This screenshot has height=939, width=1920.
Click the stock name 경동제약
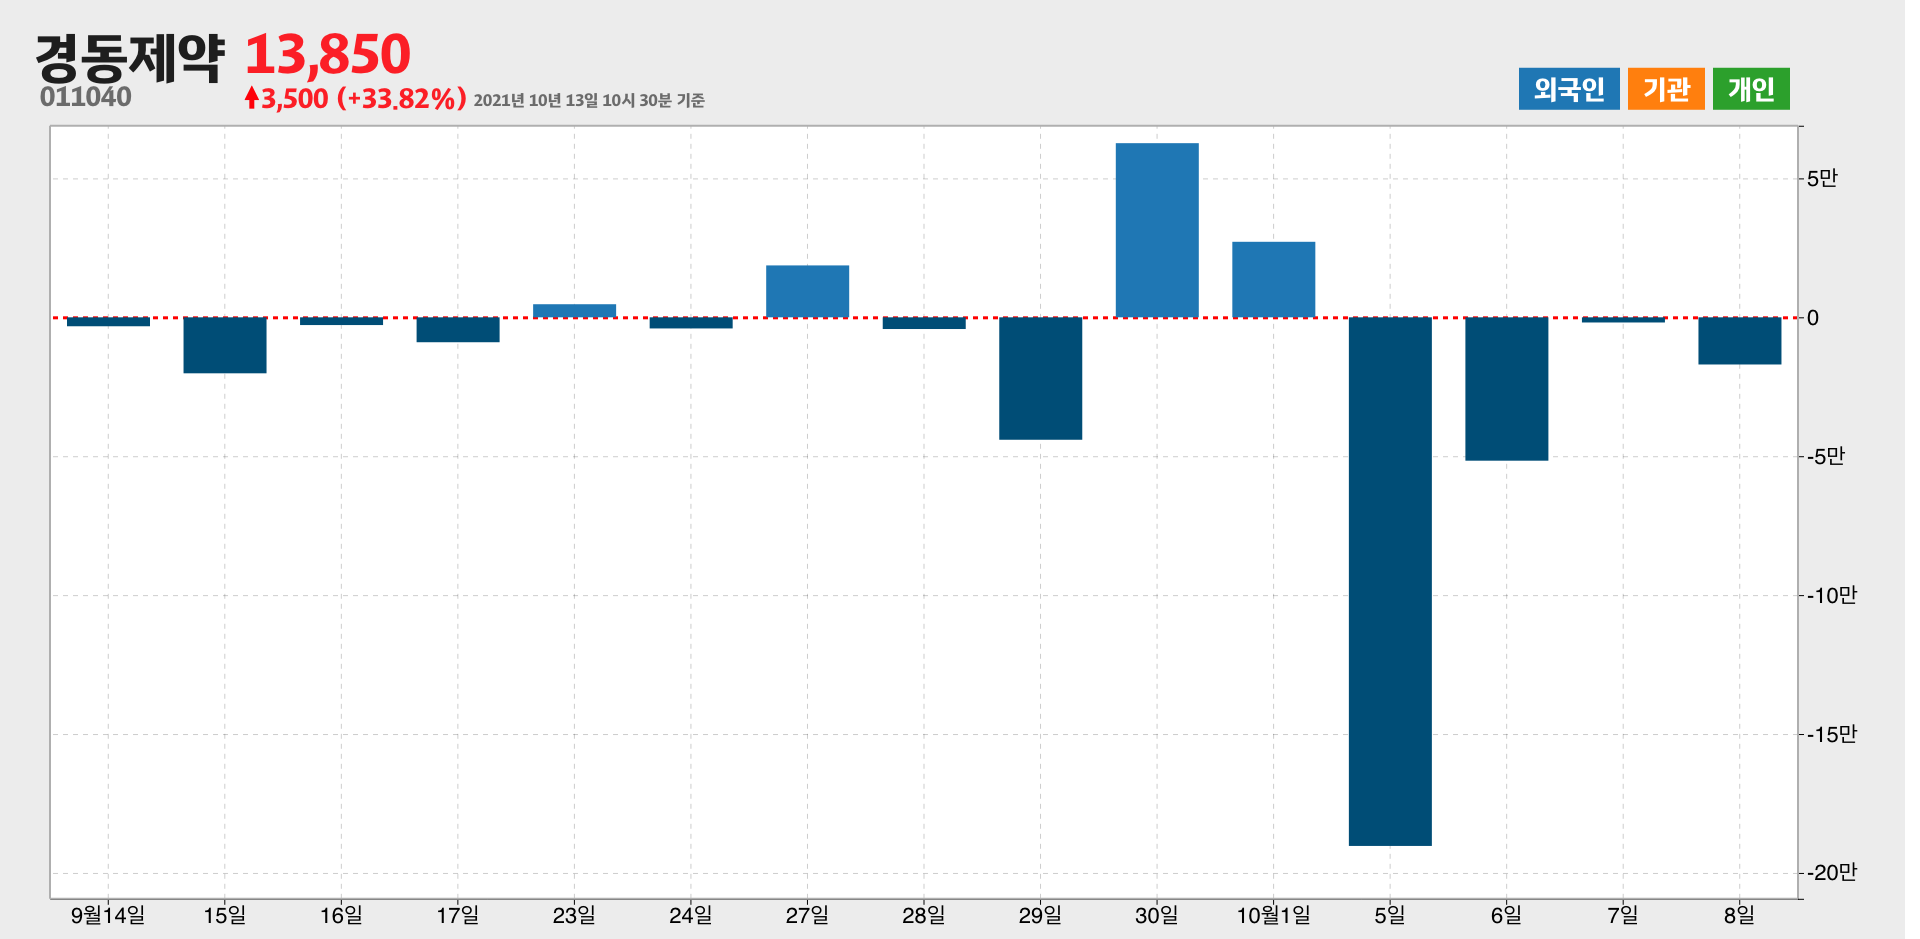[130, 58]
